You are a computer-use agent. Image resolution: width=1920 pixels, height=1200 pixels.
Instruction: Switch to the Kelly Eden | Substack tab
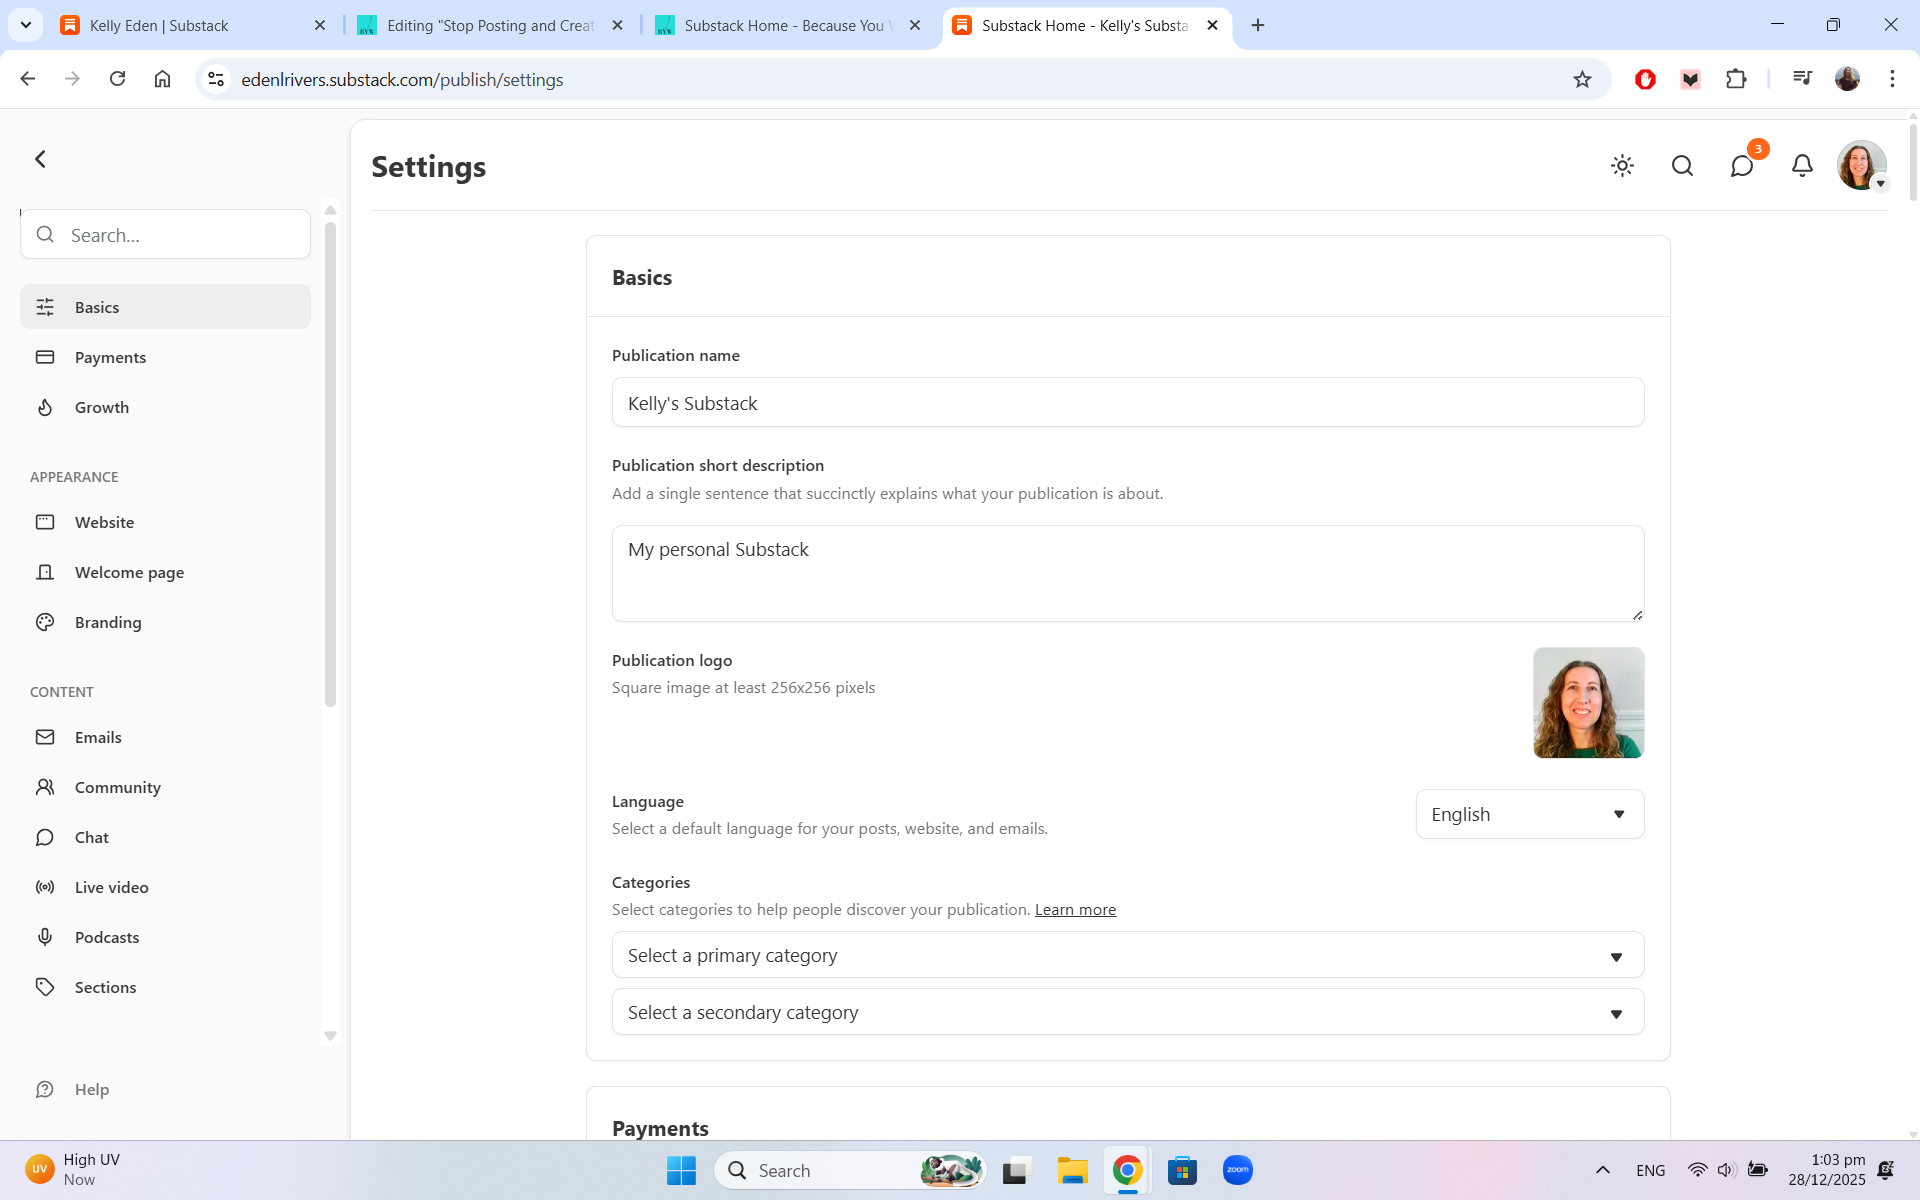(x=190, y=25)
